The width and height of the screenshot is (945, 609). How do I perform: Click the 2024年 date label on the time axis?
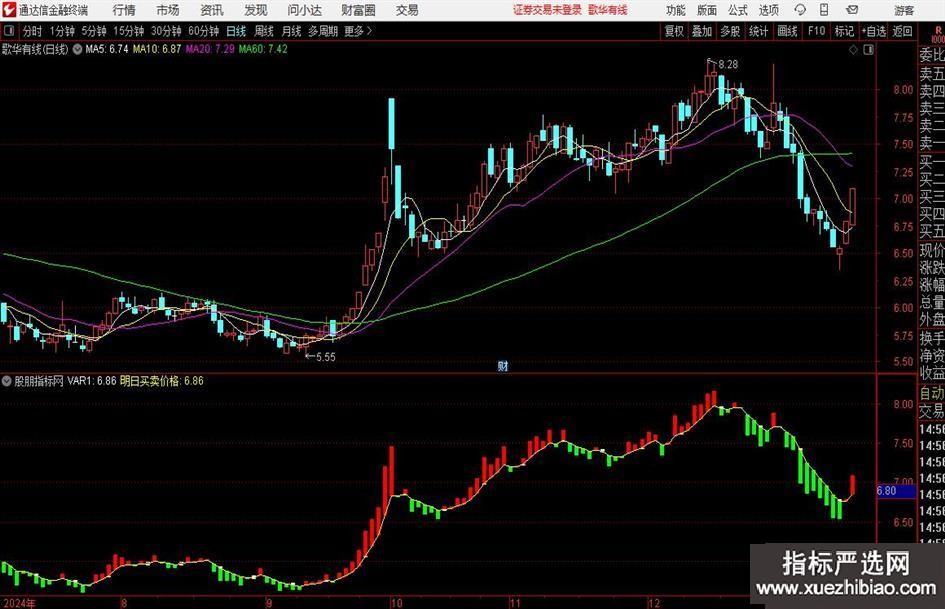click(19, 603)
